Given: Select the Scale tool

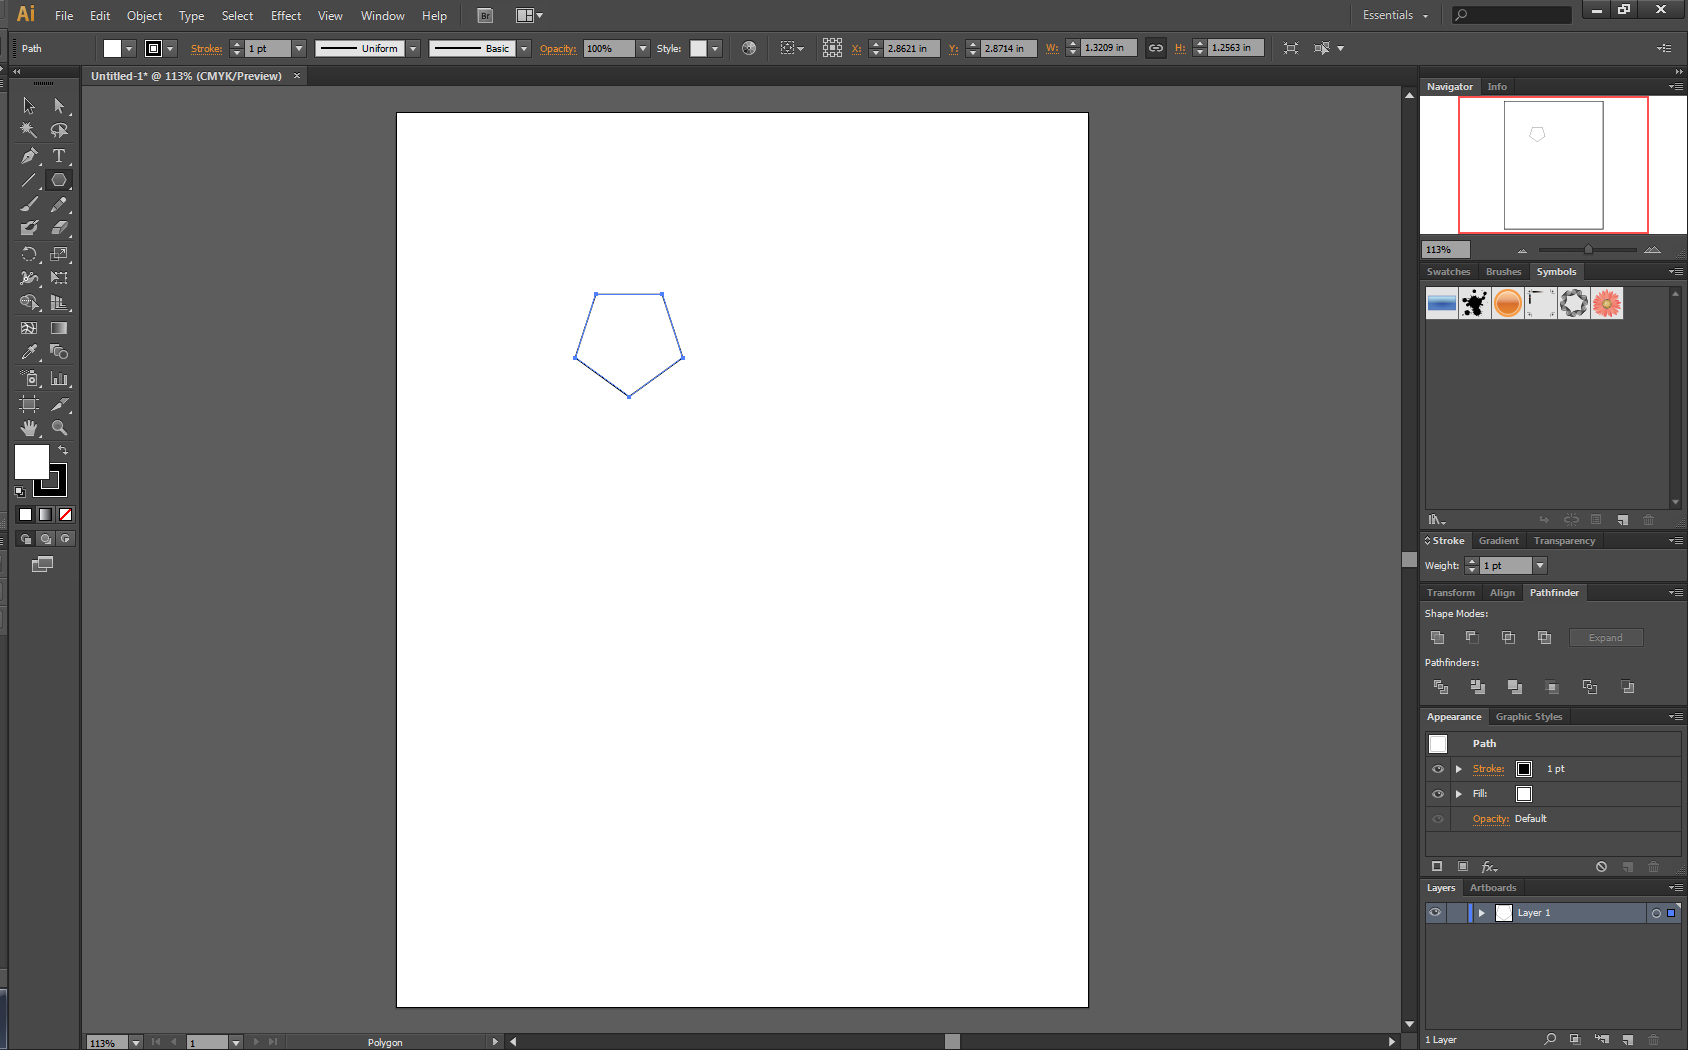Looking at the screenshot, I should point(59,254).
